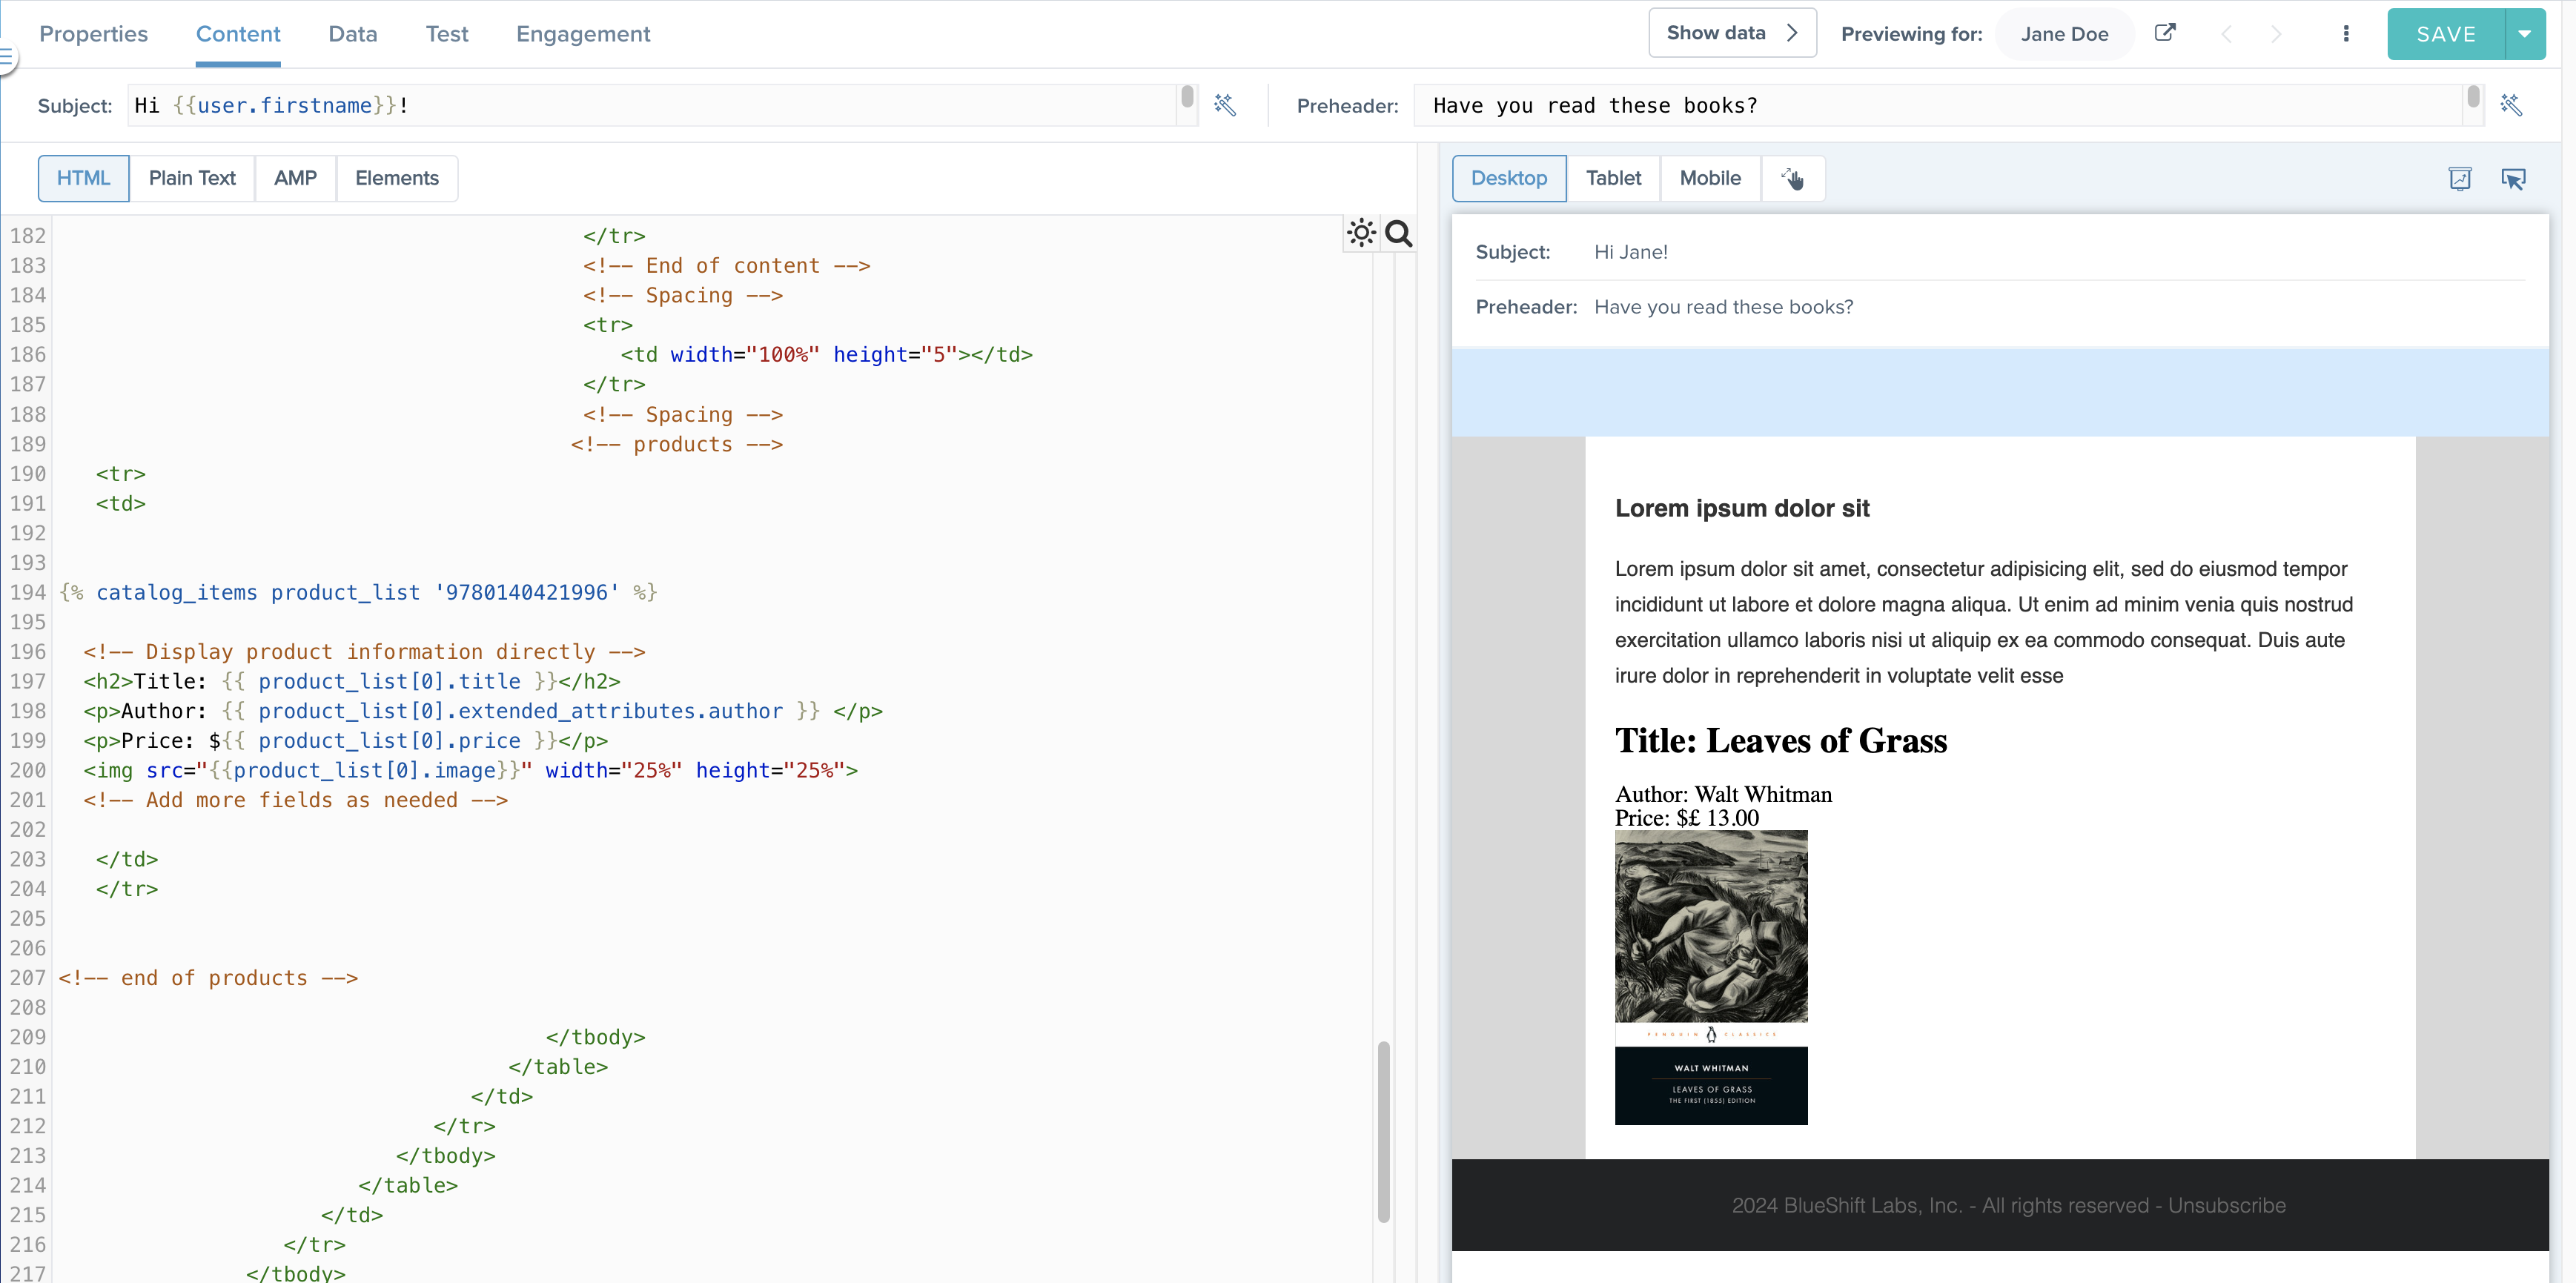Click the magic wand next to Preheader field
The width and height of the screenshot is (2576, 1283).
point(2511,105)
